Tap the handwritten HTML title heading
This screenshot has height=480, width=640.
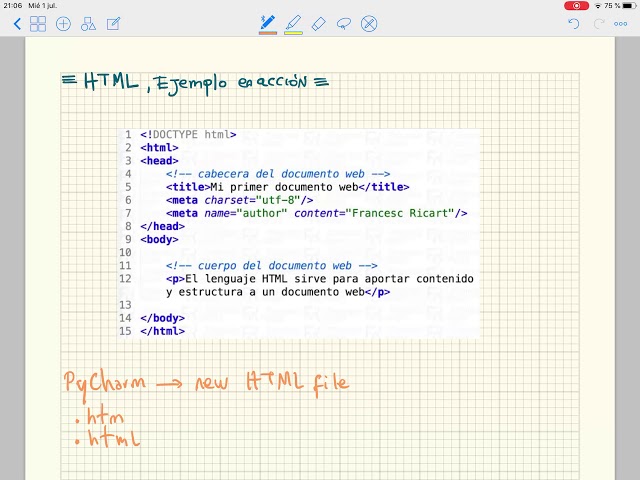click(x=195, y=83)
